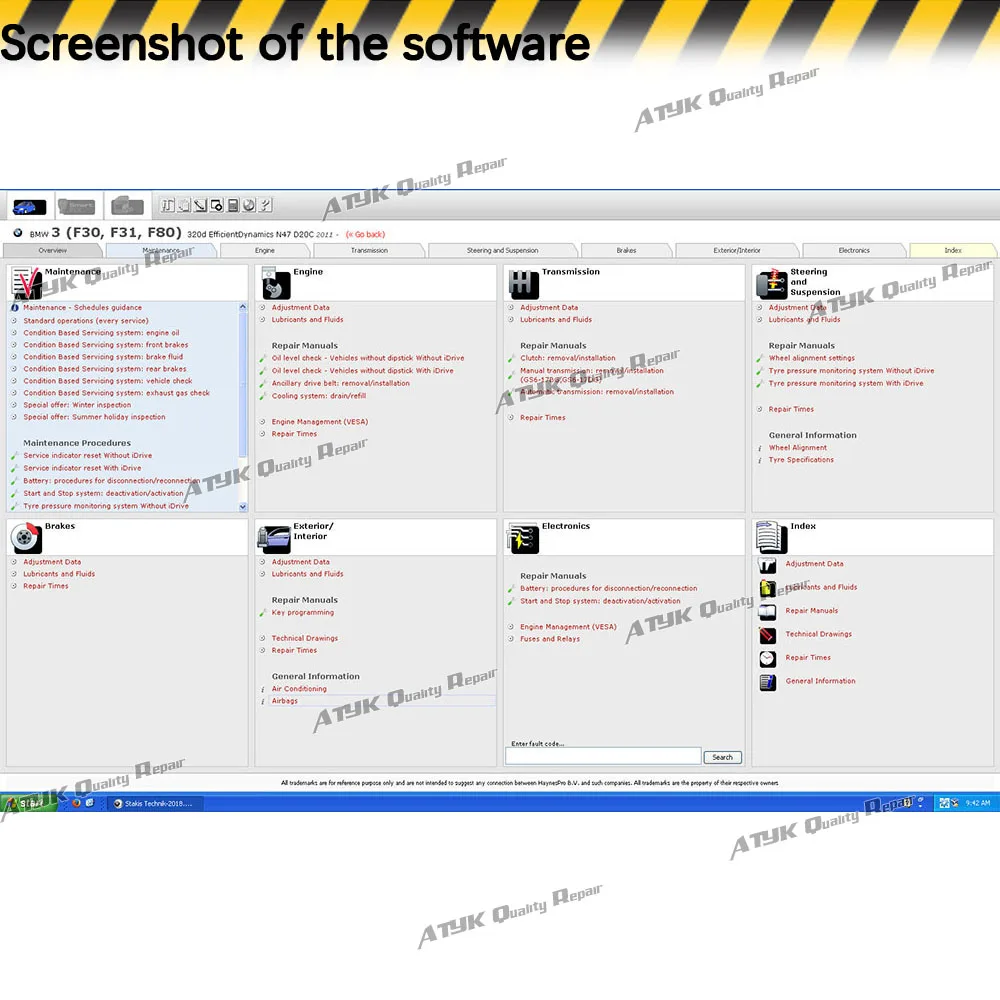Open Key programming link
The width and height of the screenshot is (1000, 1000).
303,613
